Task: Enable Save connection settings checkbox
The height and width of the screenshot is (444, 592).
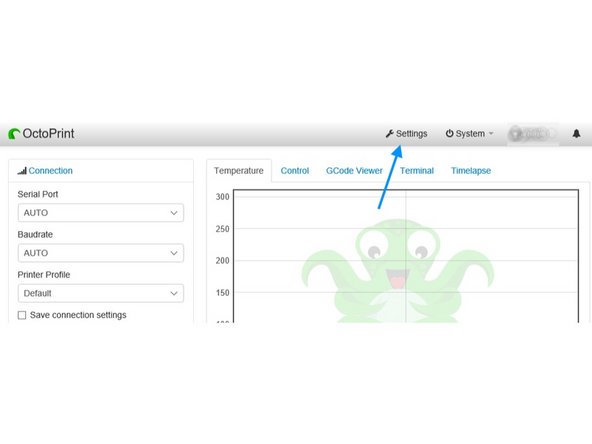Action: pos(22,315)
